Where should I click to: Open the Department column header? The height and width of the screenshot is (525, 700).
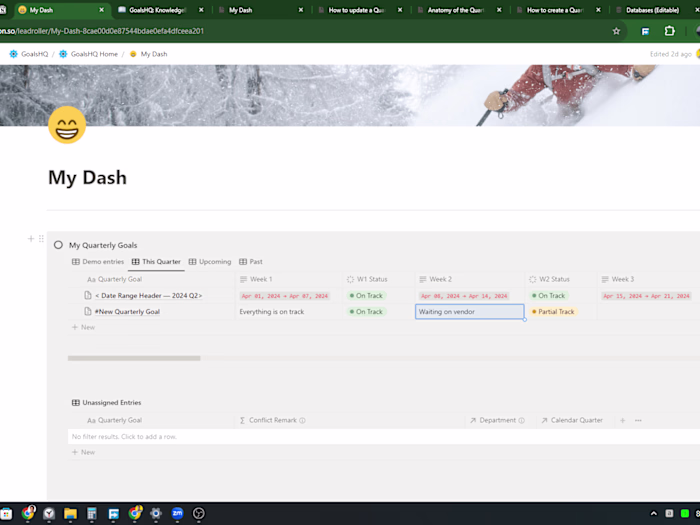coord(500,420)
